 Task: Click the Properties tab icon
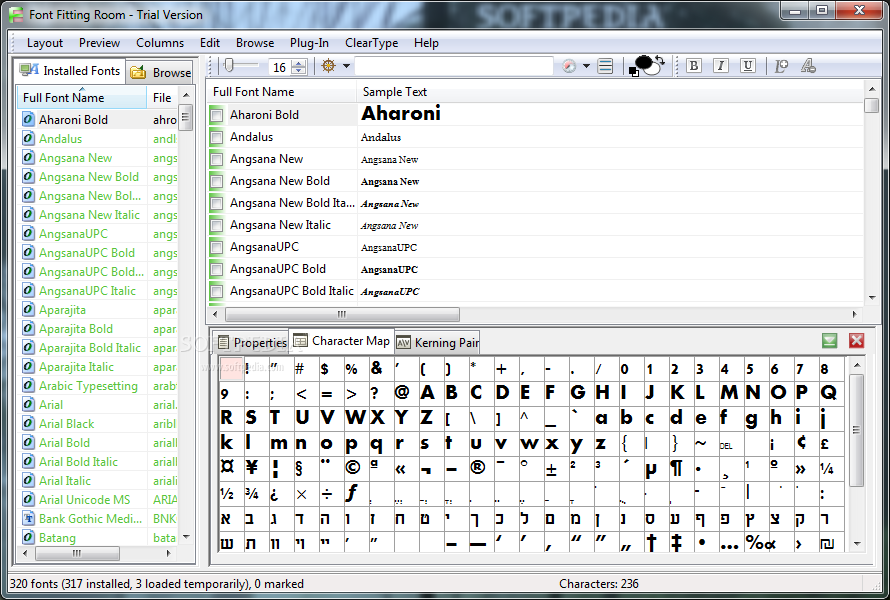224,342
